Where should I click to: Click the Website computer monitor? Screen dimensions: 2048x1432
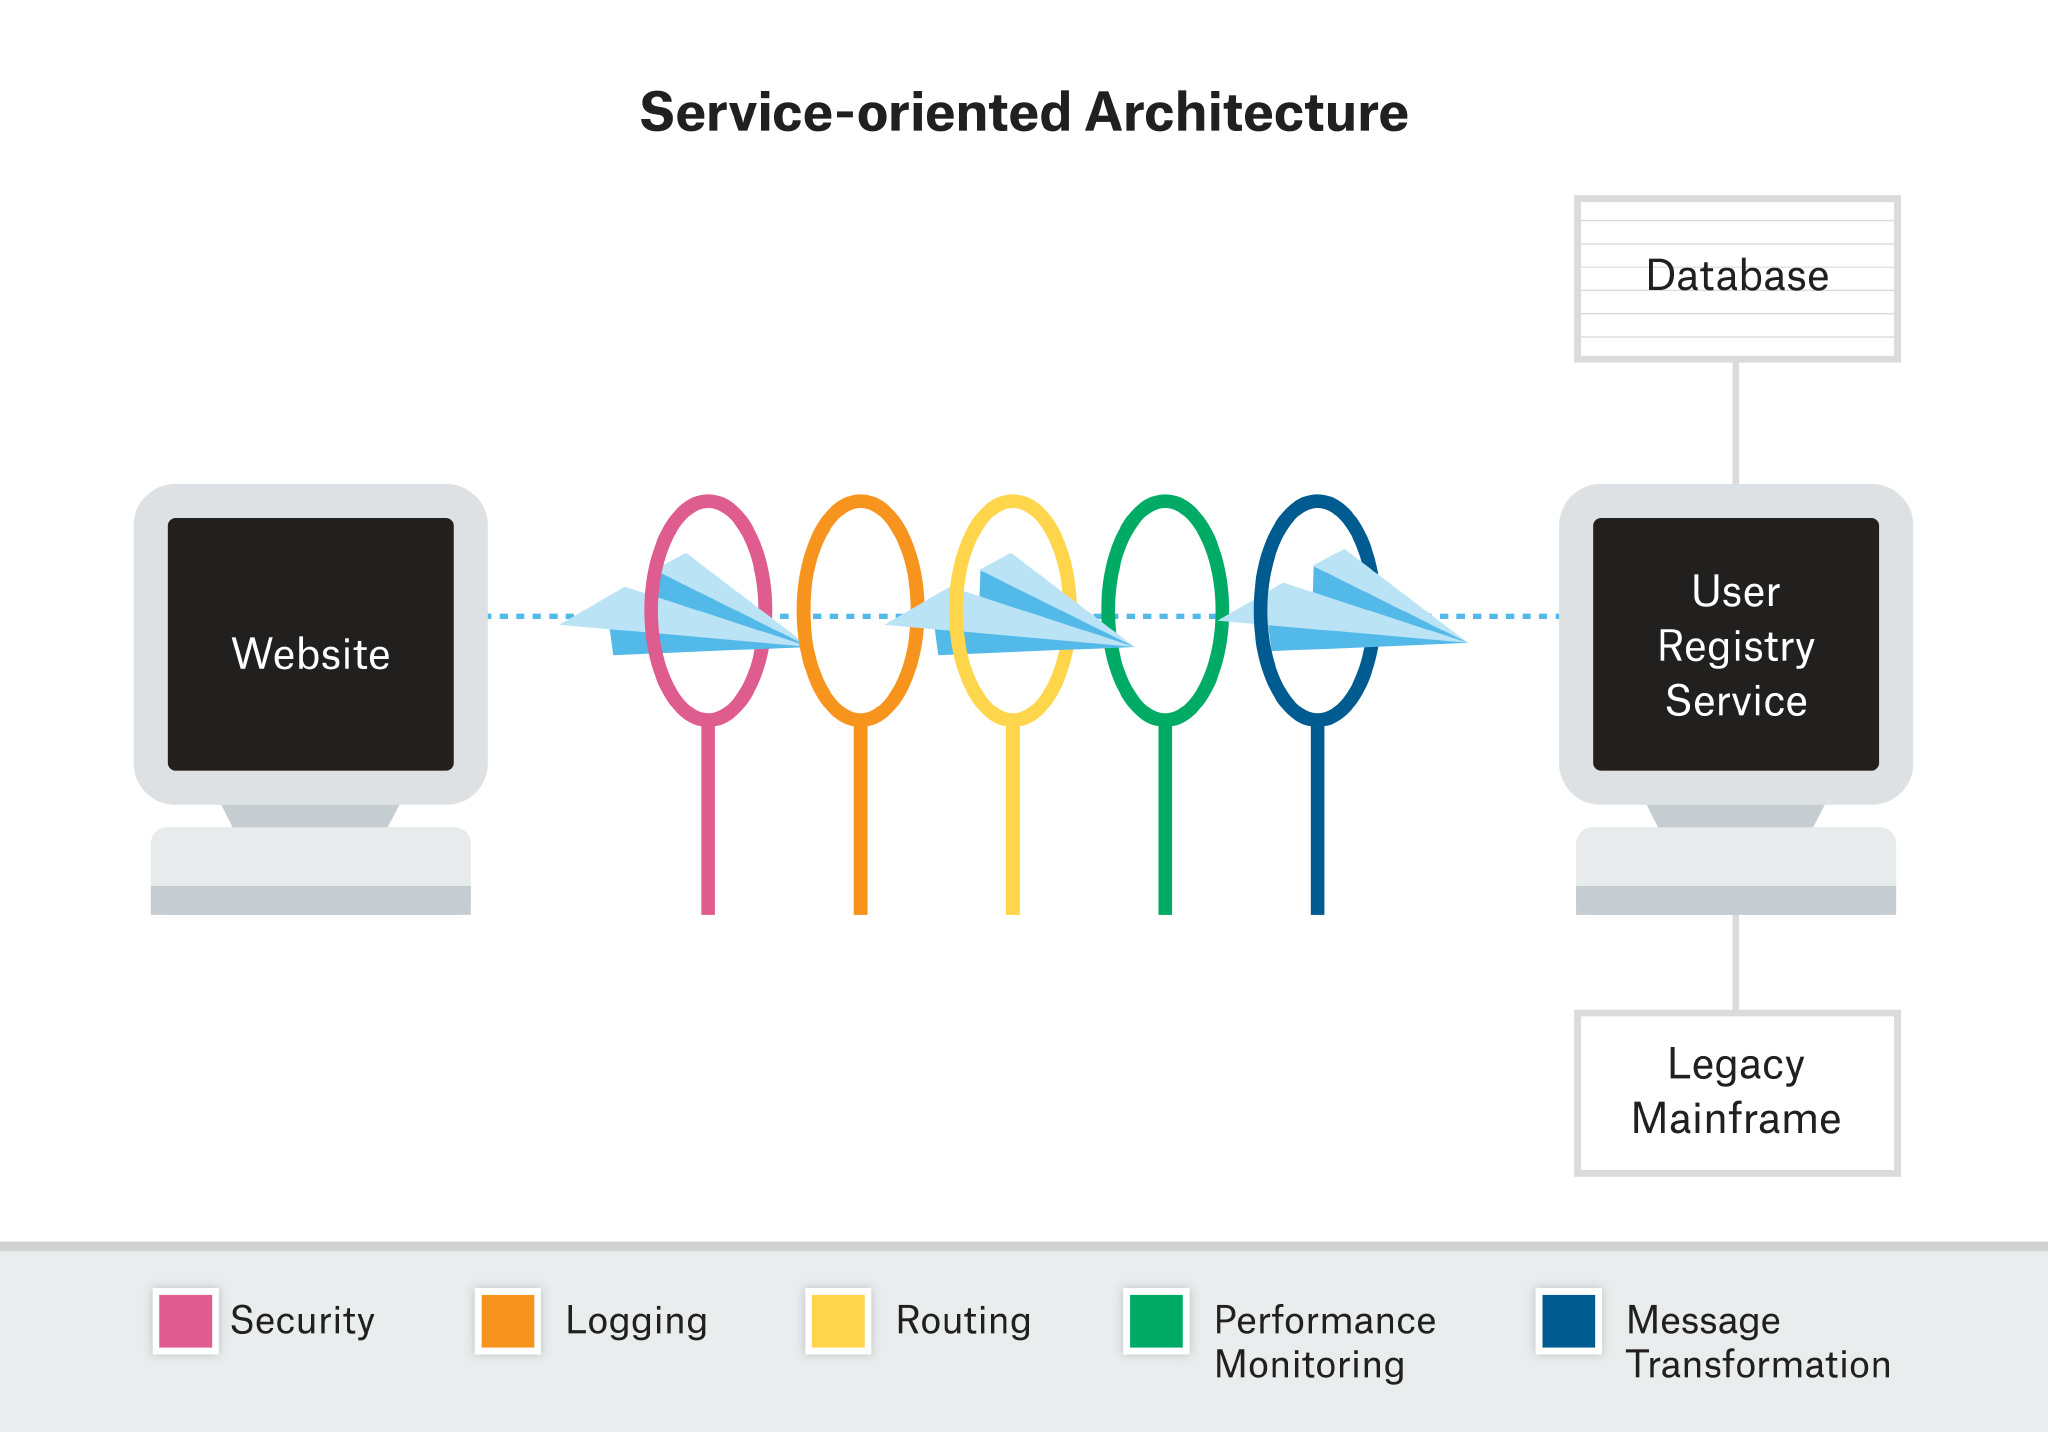310,644
